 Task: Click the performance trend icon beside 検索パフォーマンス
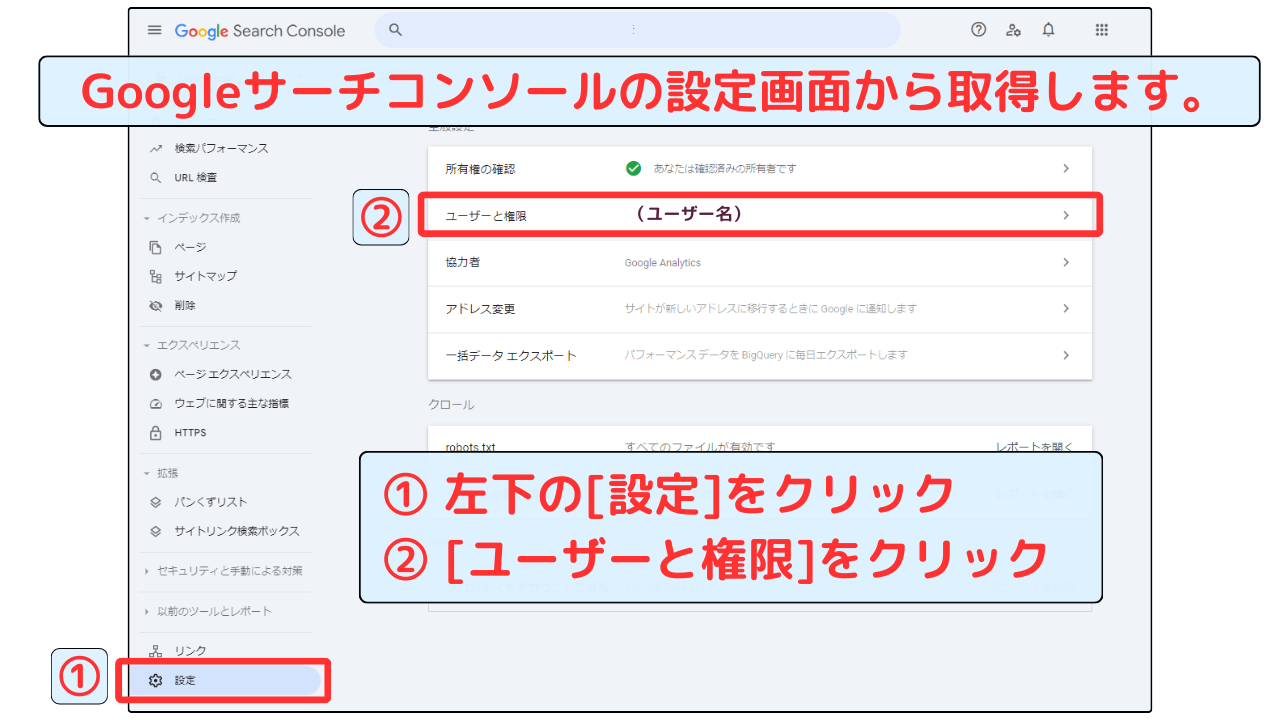point(155,148)
